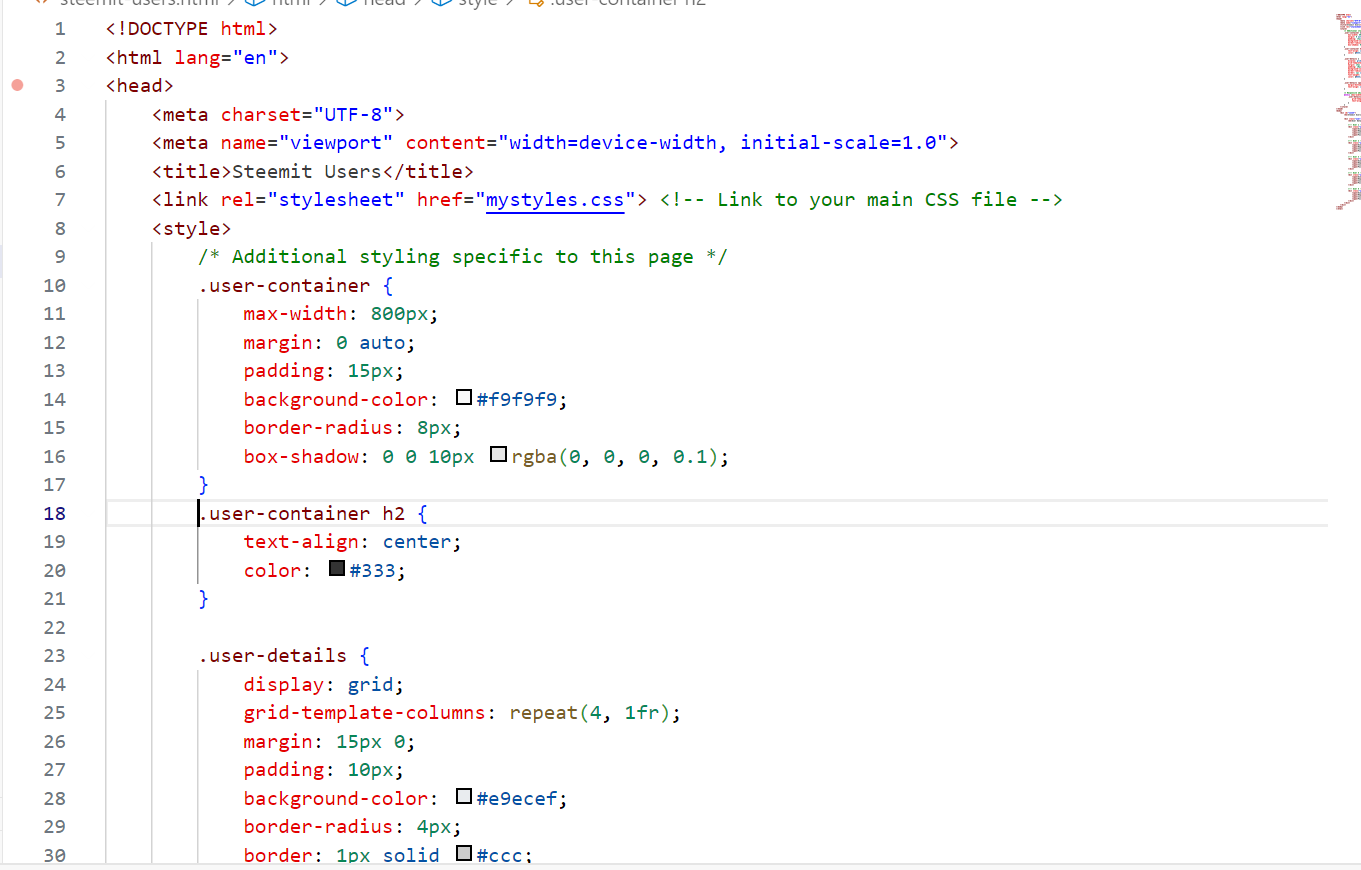Click the 'Link to your main CSS file' comment
Image resolution: width=1361 pixels, height=870 pixels.
(861, 199)
